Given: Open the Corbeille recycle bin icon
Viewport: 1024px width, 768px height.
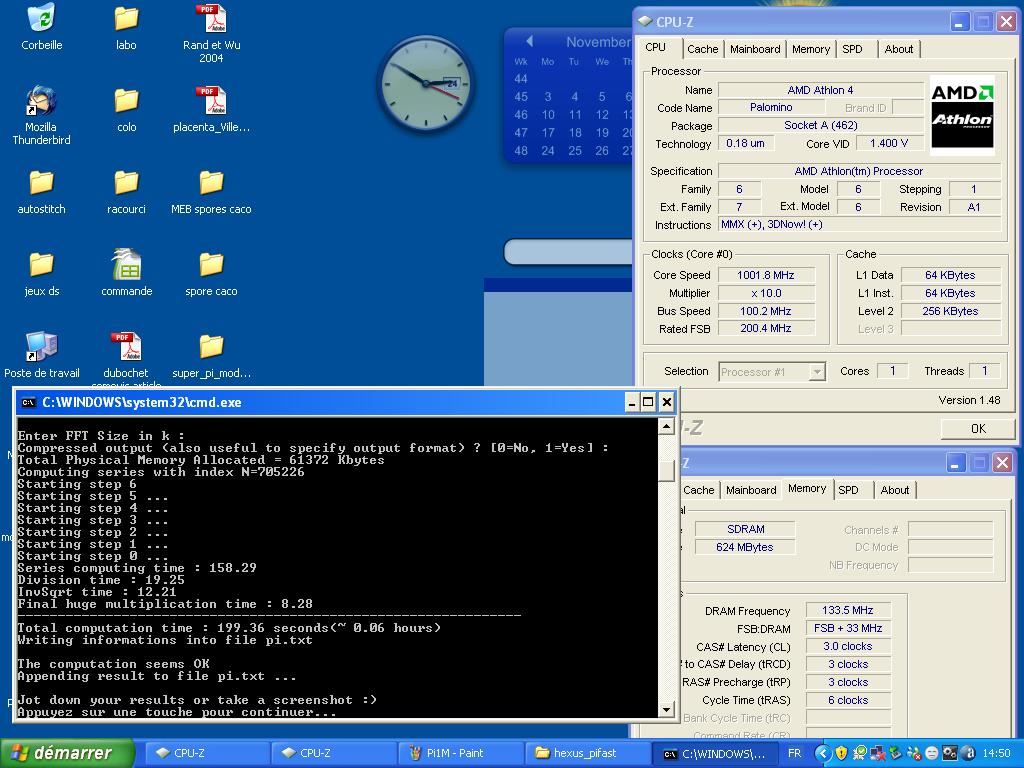Looking at the screenshot, I should [x=42, y=18].
